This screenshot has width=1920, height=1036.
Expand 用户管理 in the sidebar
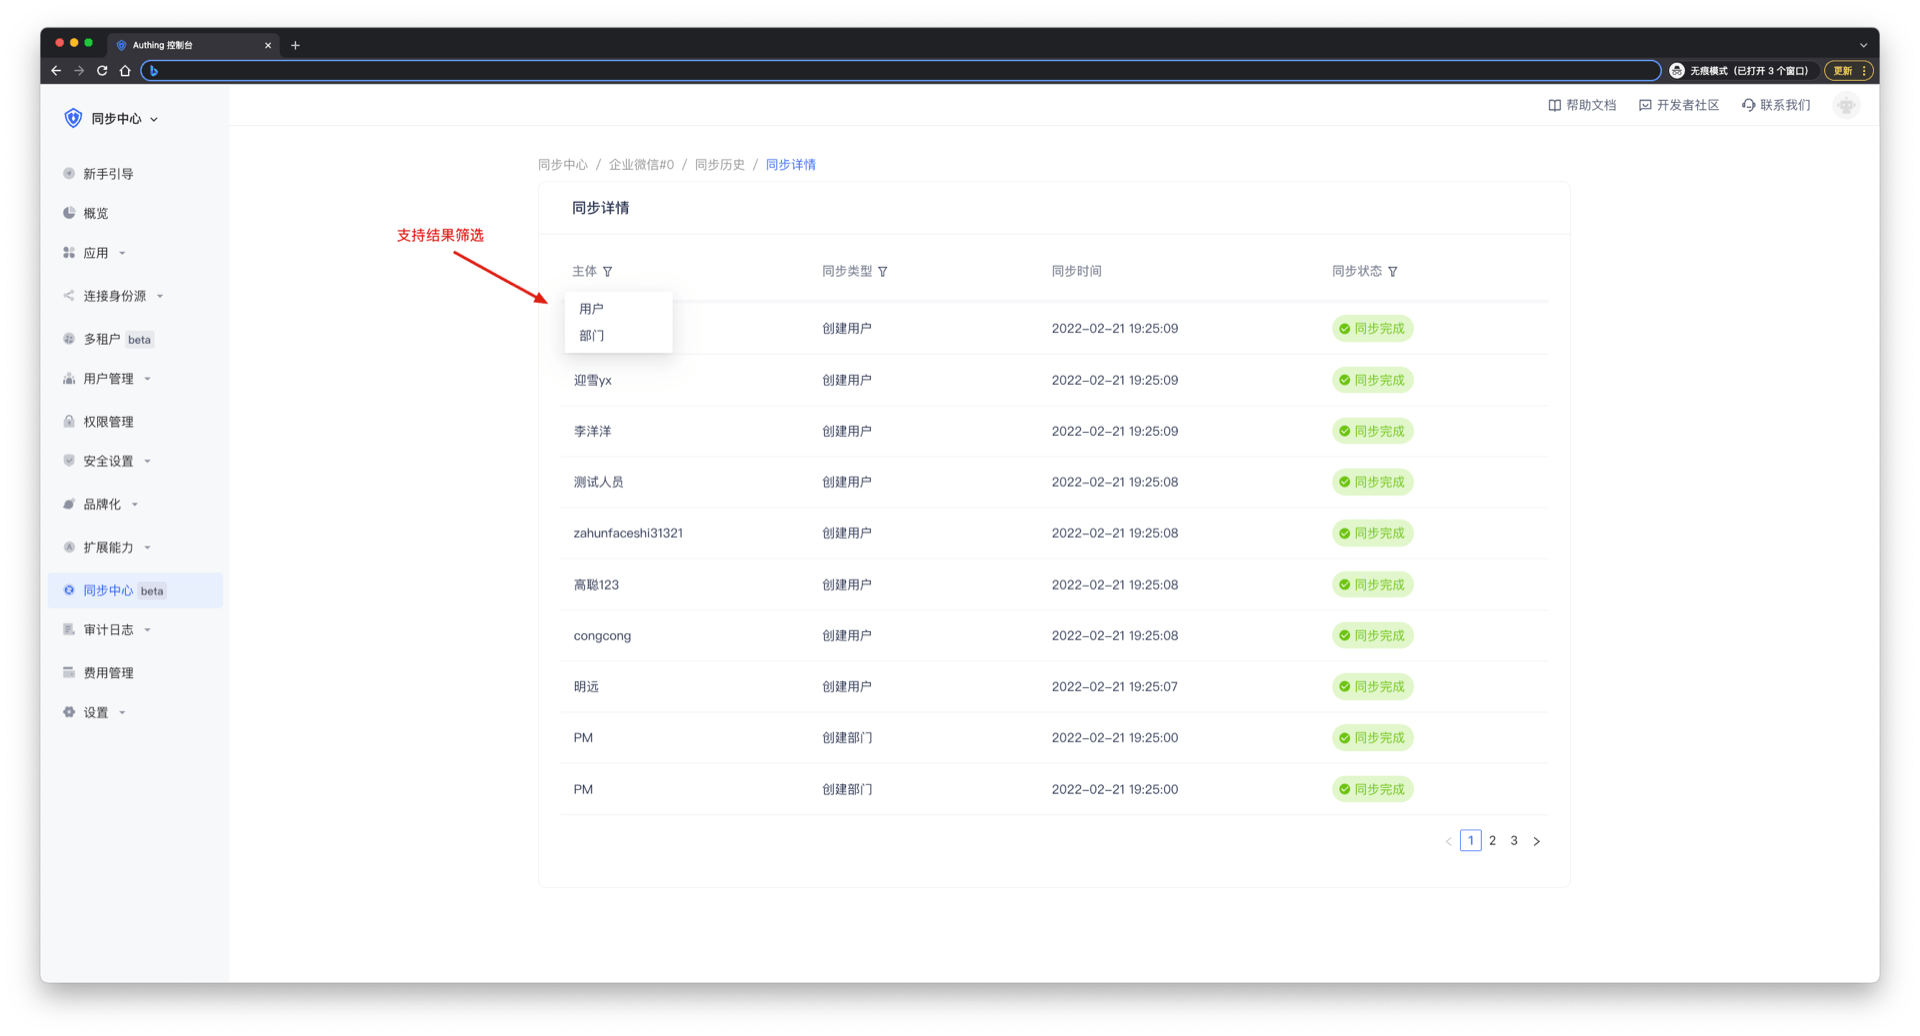[x=108, y=379]
